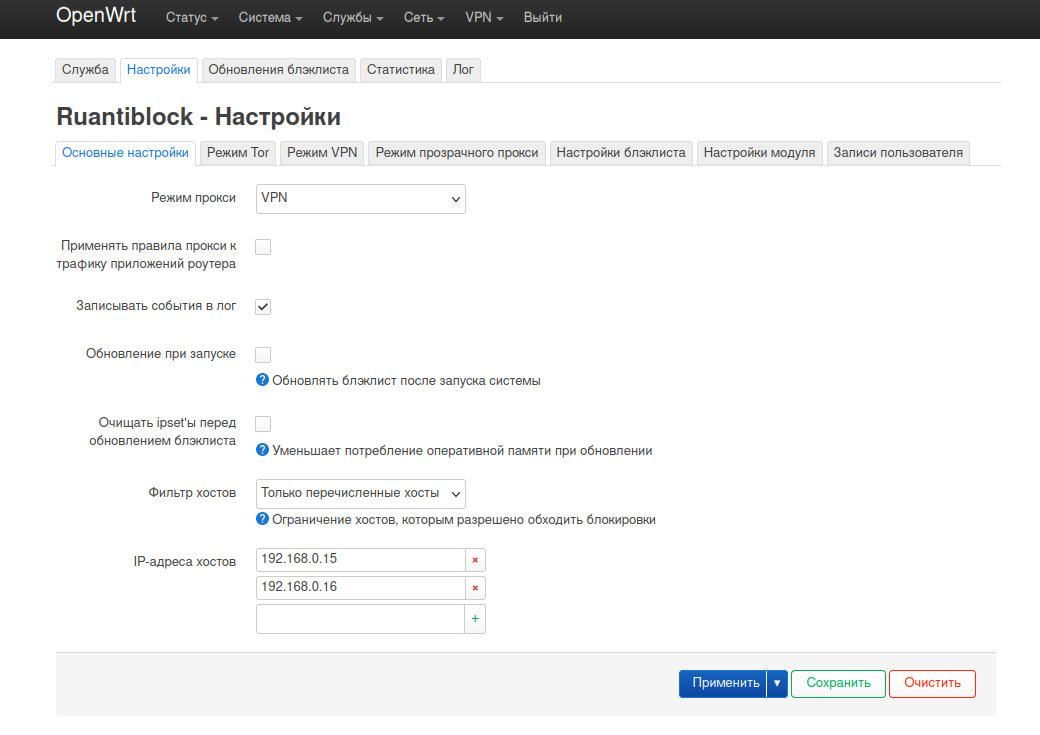
Task: Switch to the Режим Tor tab
Action: coord(238,153)
